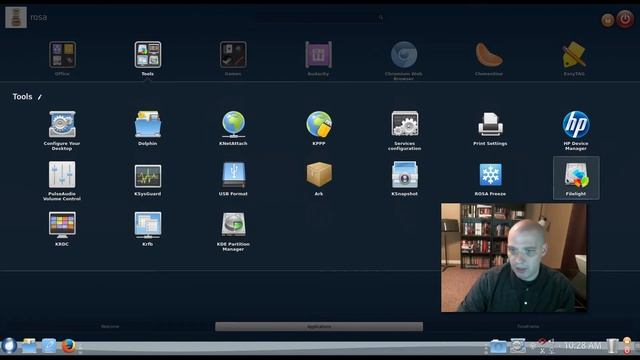The width and height of the screenshot is (640, 360).
Task: Open KNetAttach
Action: coord(233,128)
